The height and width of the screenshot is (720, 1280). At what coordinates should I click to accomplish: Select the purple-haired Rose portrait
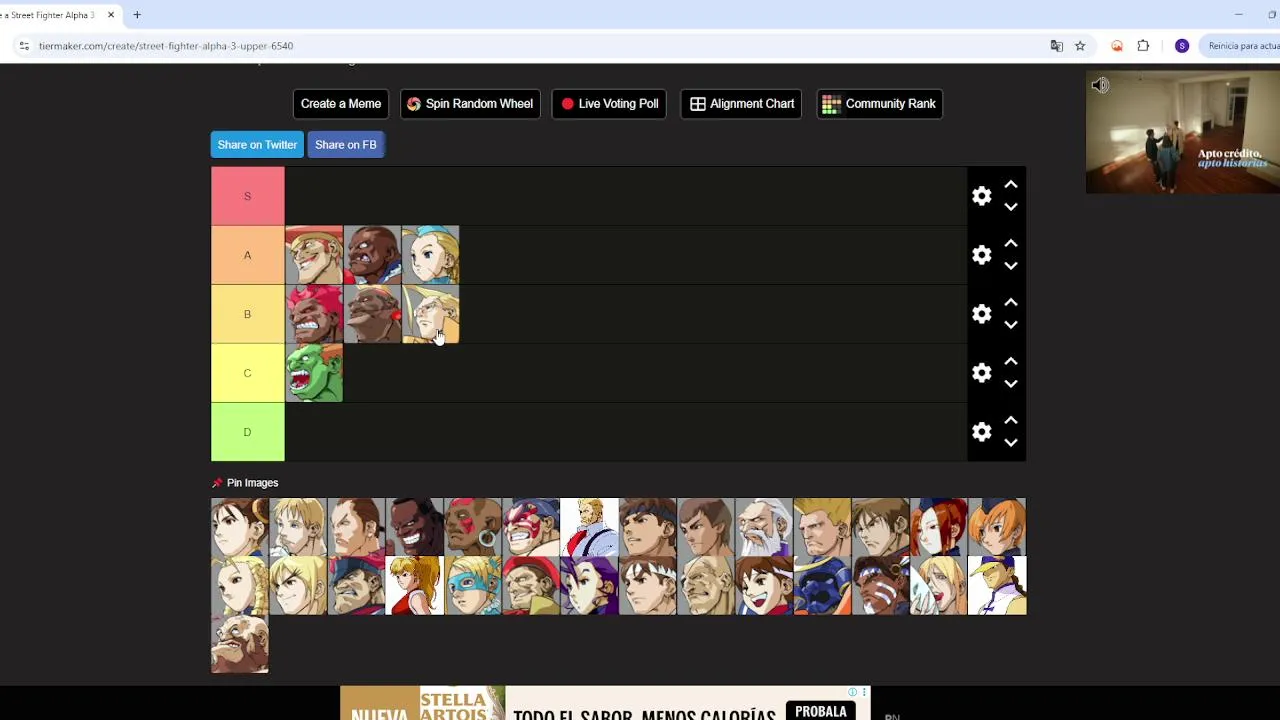coord(589,585)
